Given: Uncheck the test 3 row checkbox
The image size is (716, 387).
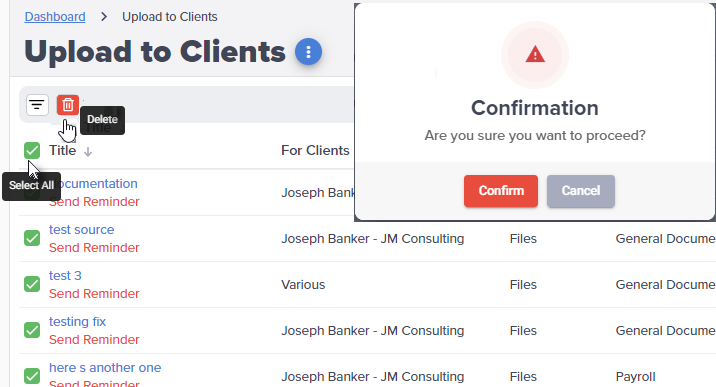Looking at the screenshot, I should (32, 284).
